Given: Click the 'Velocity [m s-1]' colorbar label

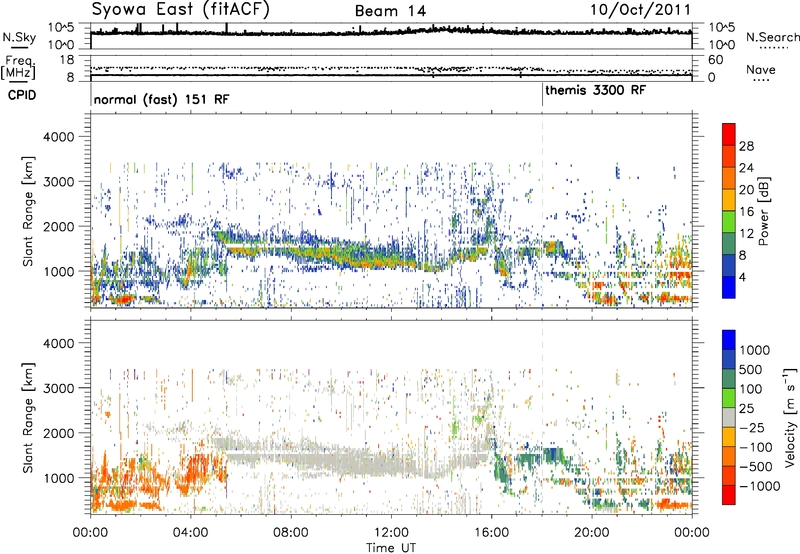Looking at the screenshot, I should [x=790, y=417].
